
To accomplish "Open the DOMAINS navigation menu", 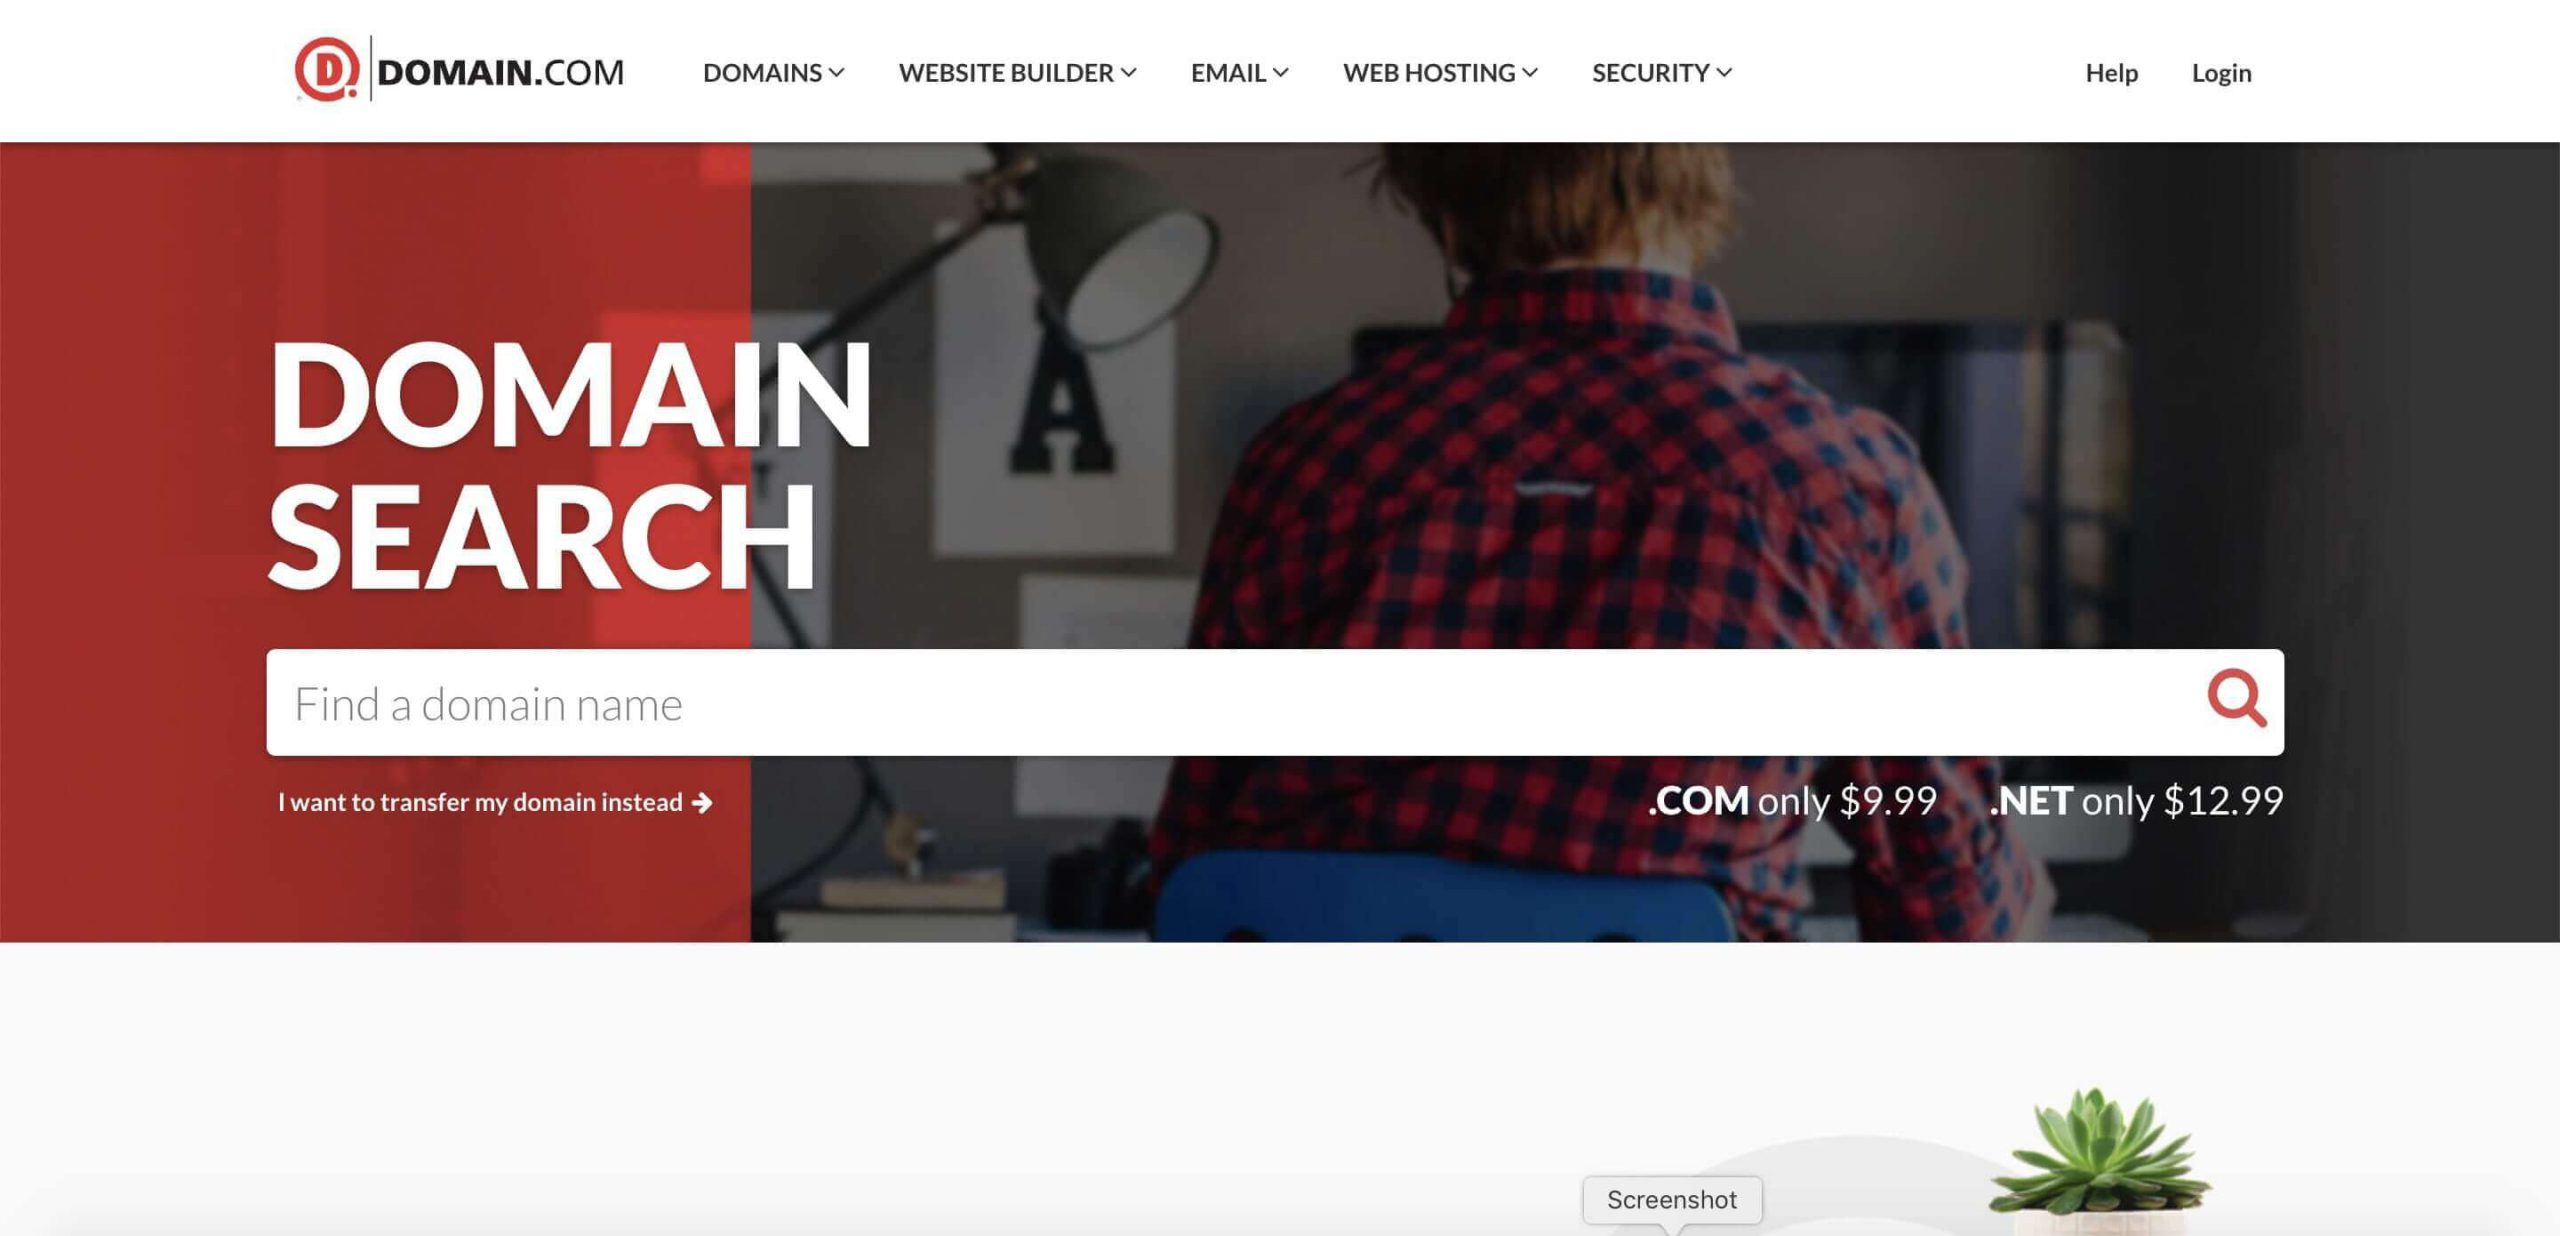I will pos(773,72).
